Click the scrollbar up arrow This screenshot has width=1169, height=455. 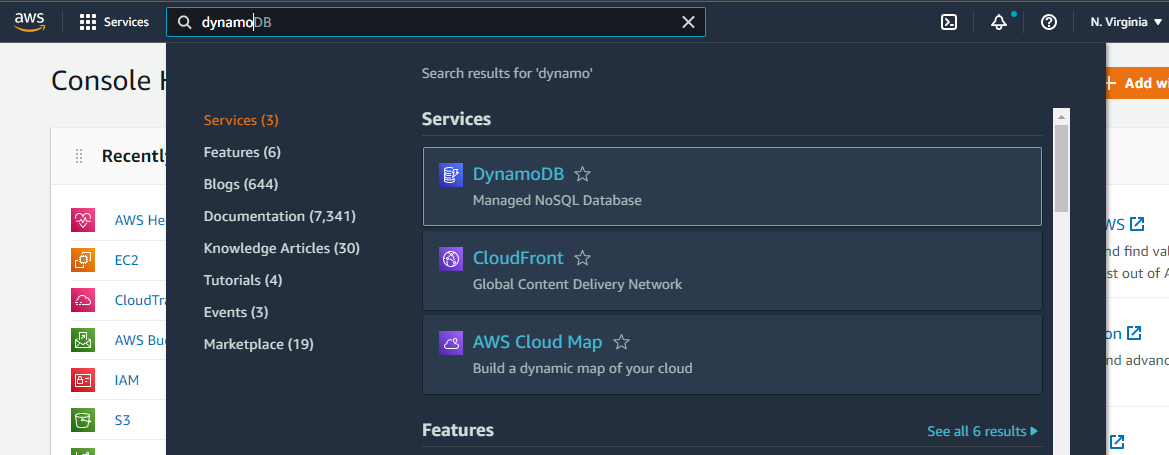tap(1061, 116)
